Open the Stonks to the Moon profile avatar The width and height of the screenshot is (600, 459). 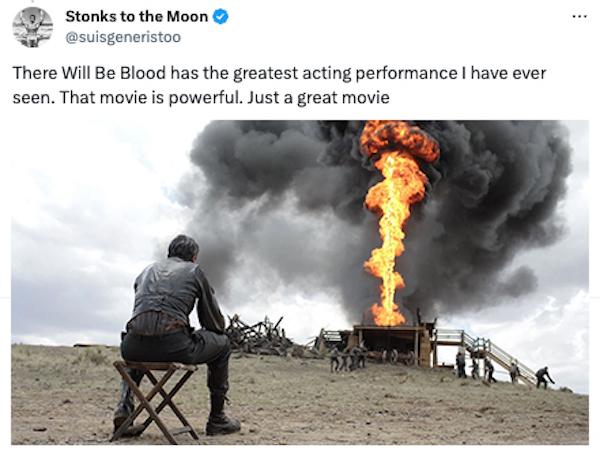[33, 27]
